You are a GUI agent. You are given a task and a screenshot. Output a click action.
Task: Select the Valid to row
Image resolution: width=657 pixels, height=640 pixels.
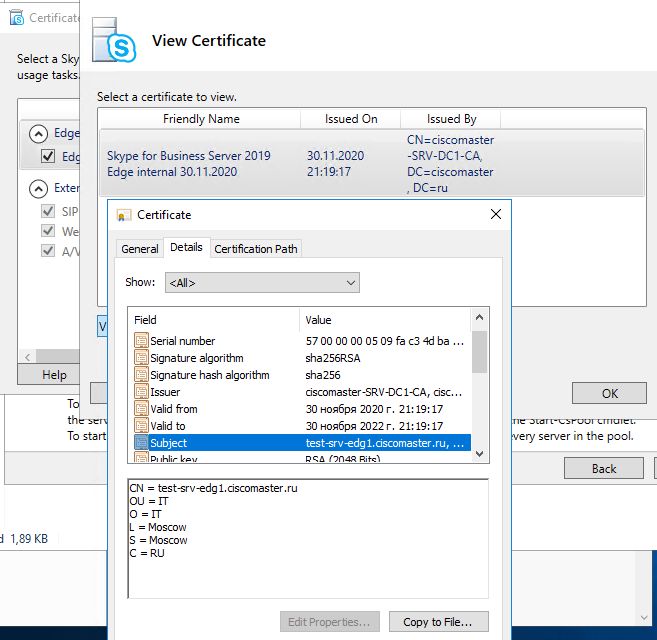click(x=300, y=426)
